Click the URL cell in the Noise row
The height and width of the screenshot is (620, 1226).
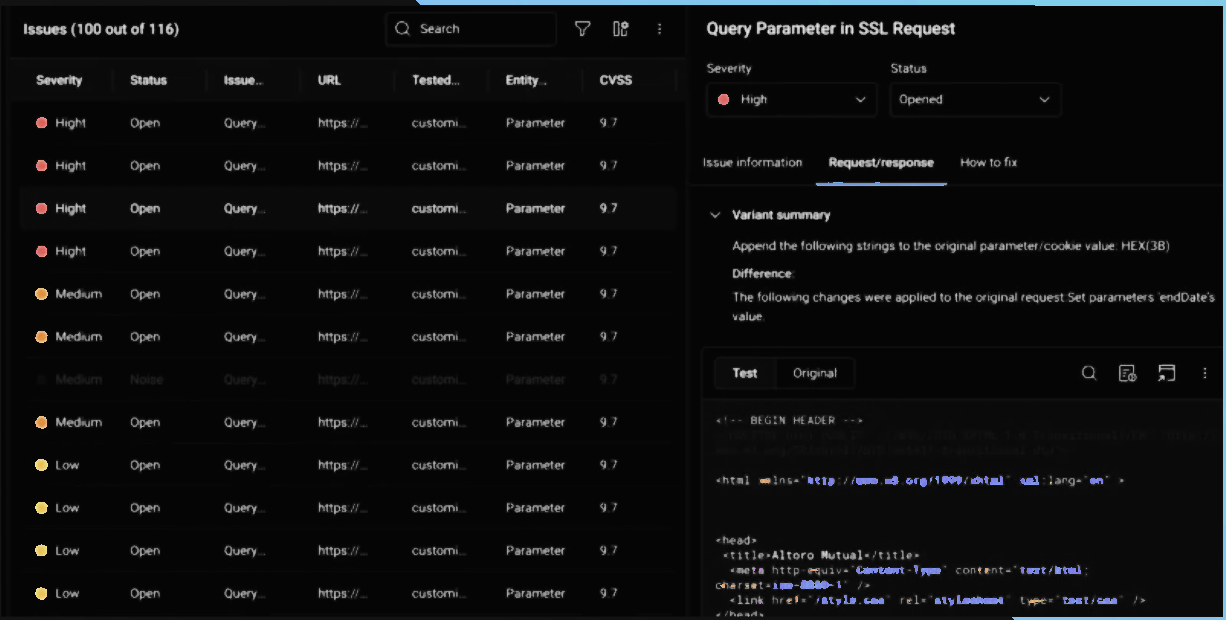[342, 380]
